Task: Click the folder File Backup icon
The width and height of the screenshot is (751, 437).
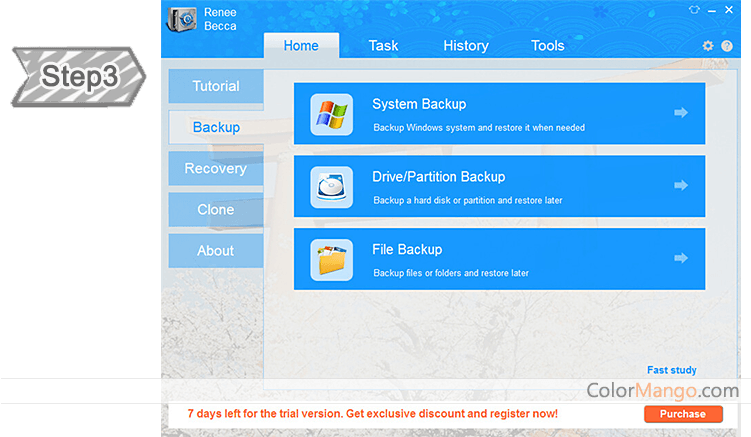Action: pyautogui.click(x=331, y=260)
